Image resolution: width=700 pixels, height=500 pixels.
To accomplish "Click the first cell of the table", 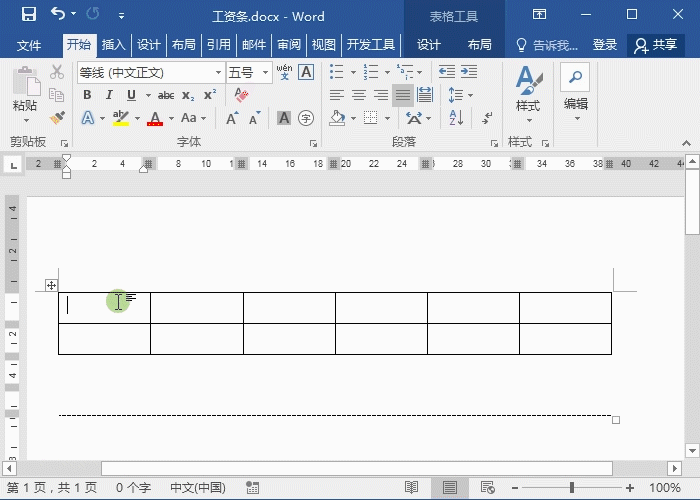I will (104, 308).
